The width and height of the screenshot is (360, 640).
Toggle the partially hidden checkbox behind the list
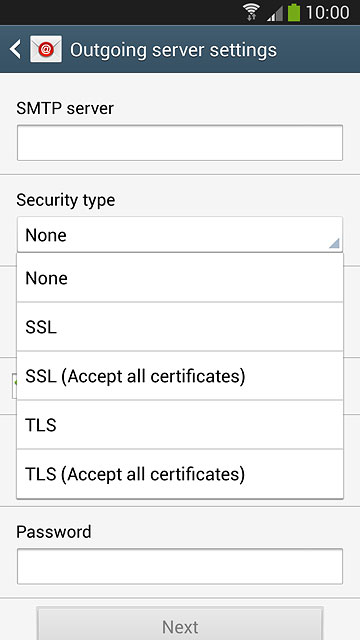(x=14, y=386)
